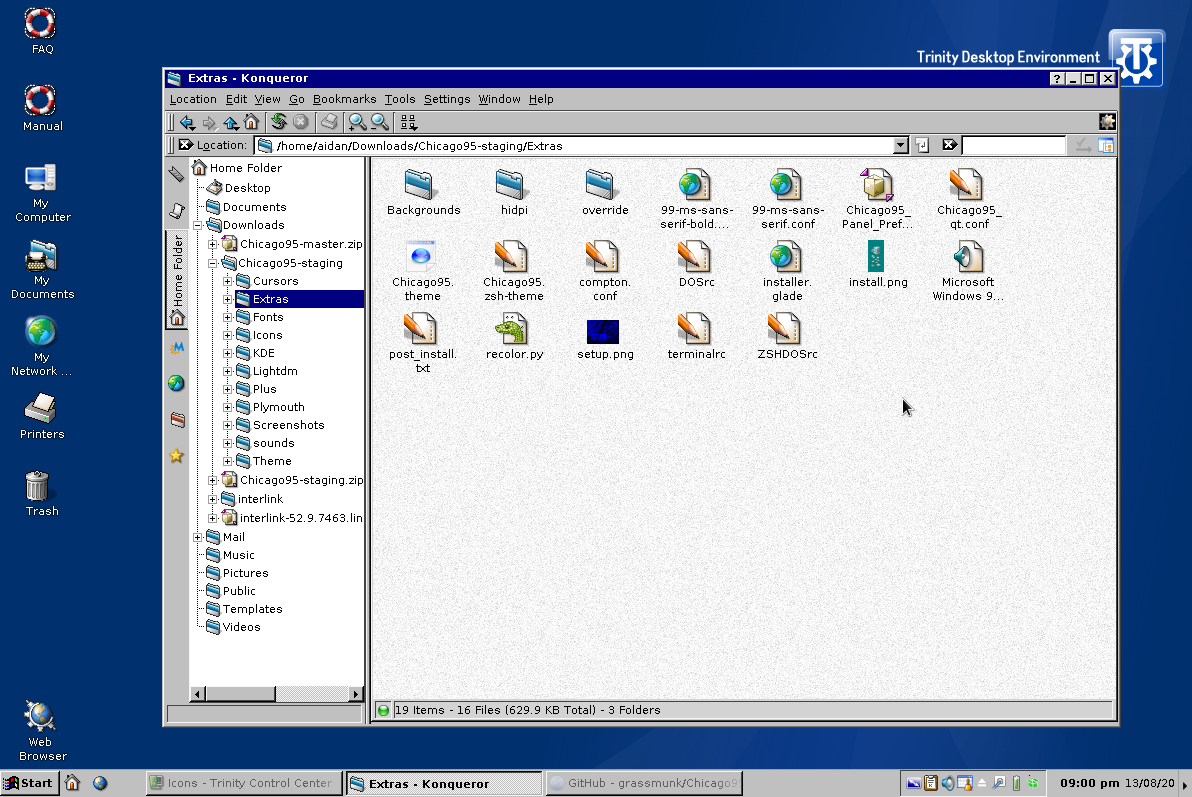1192x797 pixels.
Task: Open the hidpi folder
Action: 514,192
